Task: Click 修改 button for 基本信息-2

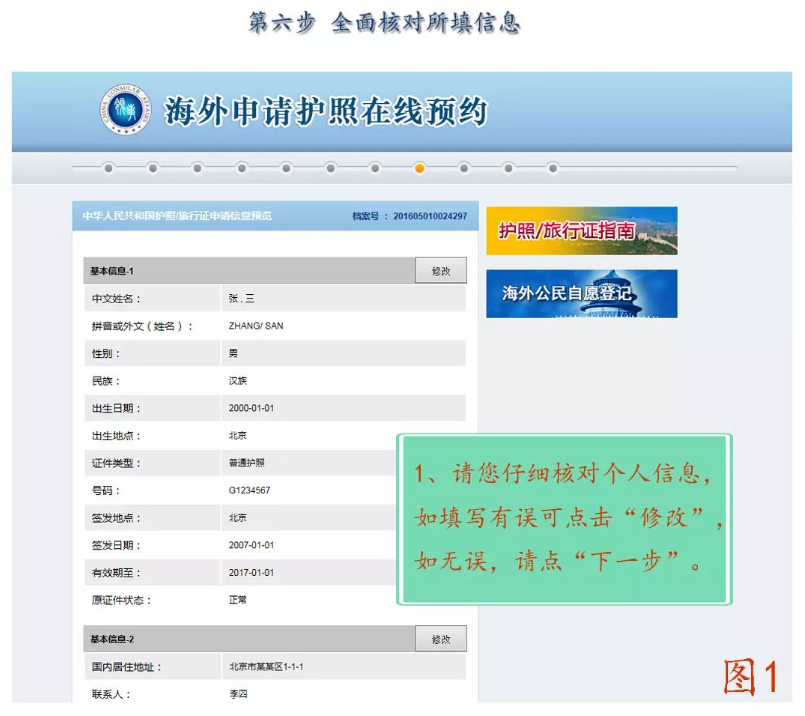Action: pos(441,639)
